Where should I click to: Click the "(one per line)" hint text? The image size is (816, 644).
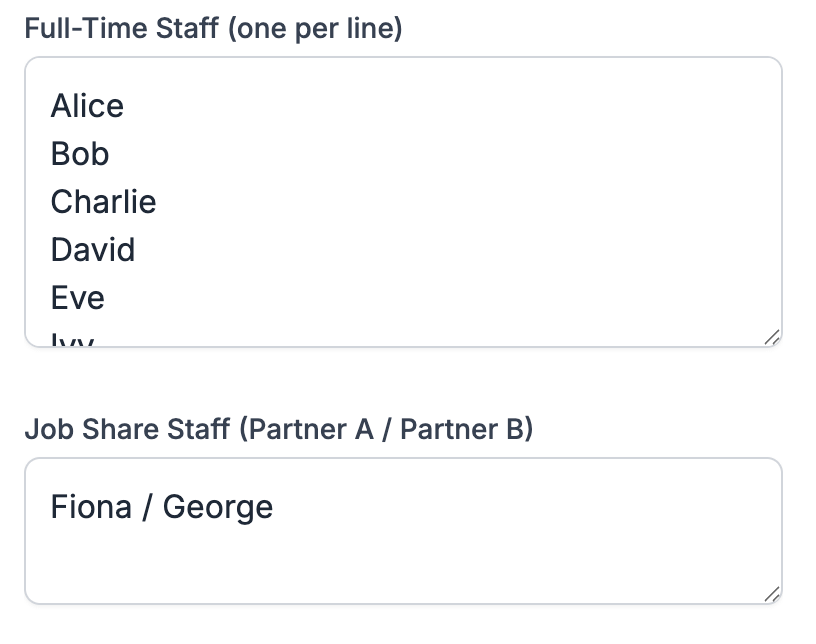315,28
